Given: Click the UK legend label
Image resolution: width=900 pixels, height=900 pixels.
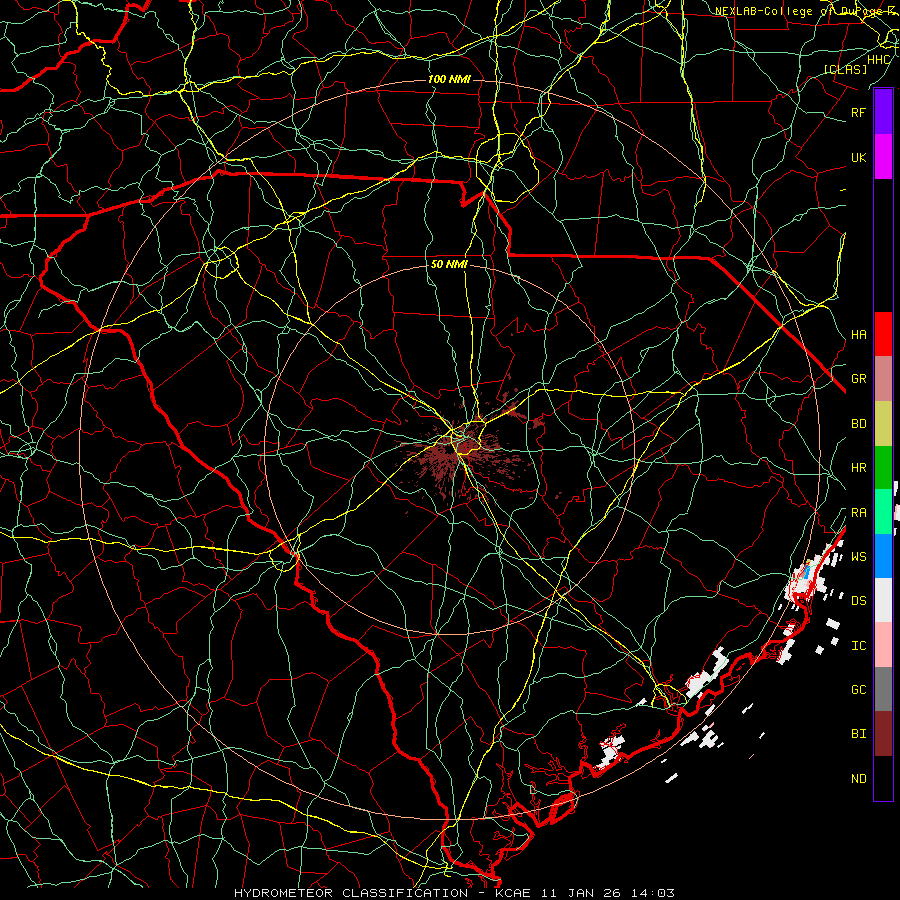Looking at the screenshot, I should click(x=858, y=158).
